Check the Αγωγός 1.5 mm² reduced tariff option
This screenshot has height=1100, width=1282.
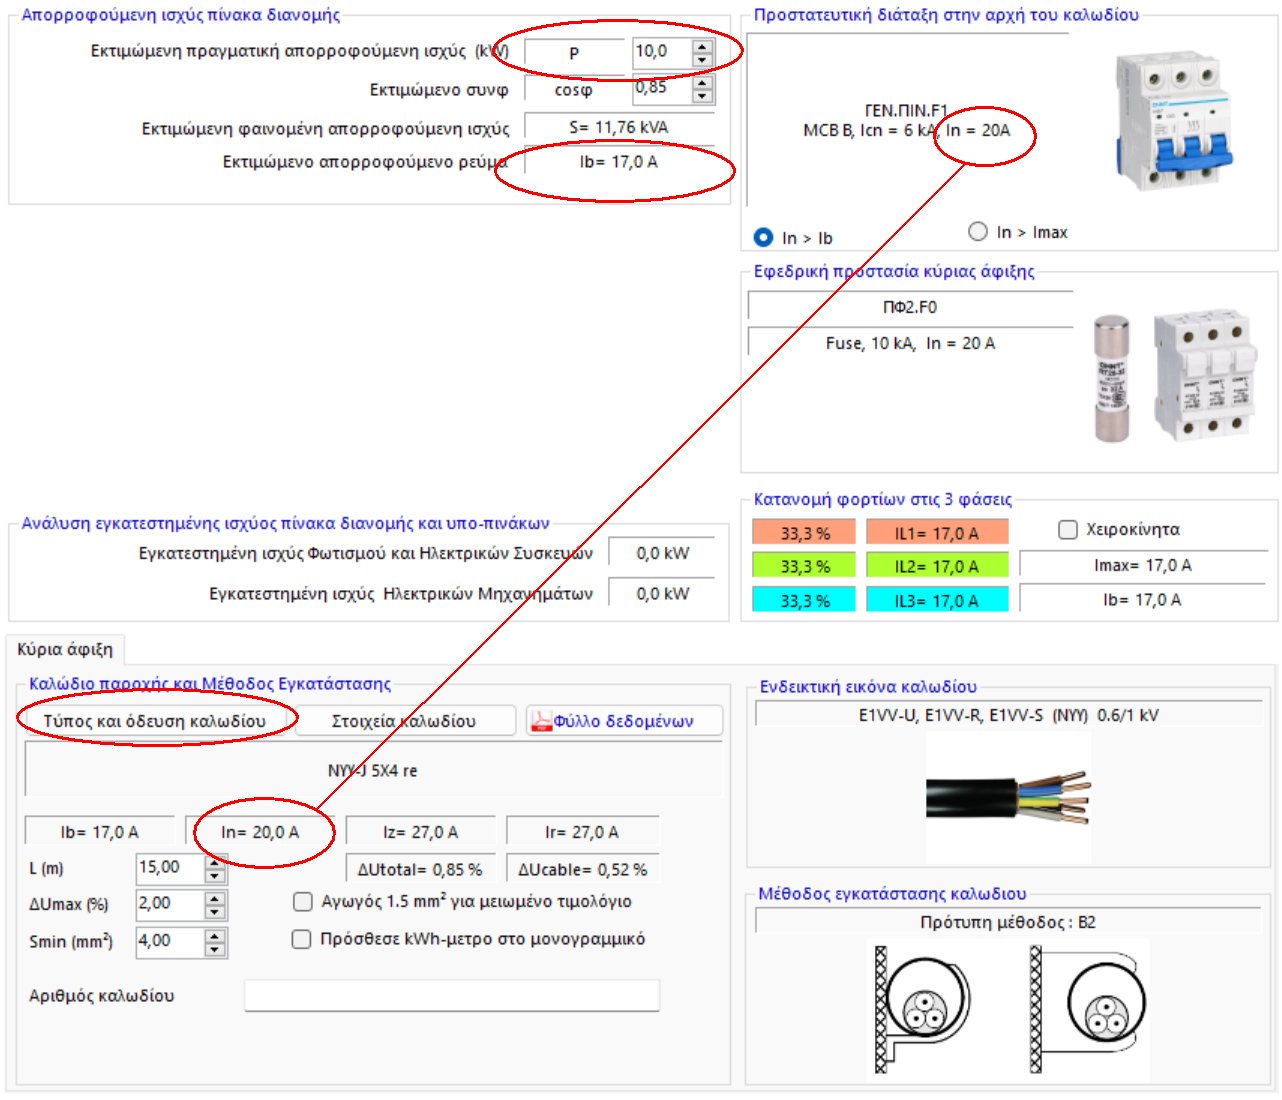click(303, 902)
